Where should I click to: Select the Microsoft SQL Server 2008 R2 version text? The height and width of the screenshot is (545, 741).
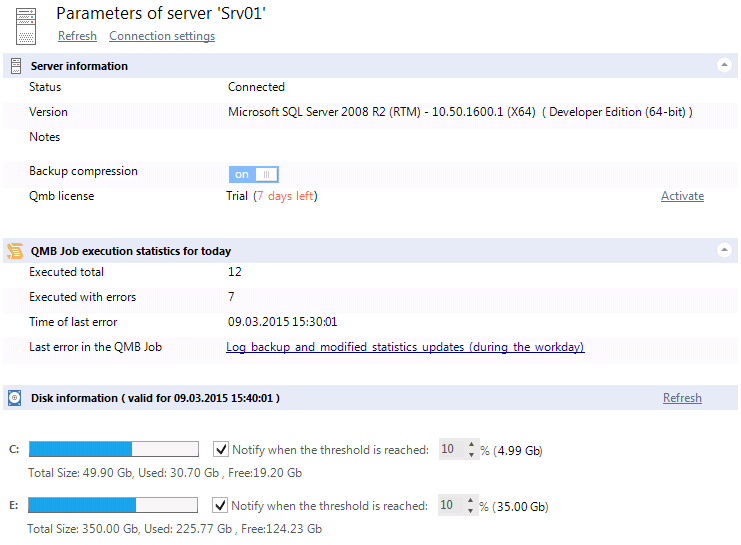point(460,112)
